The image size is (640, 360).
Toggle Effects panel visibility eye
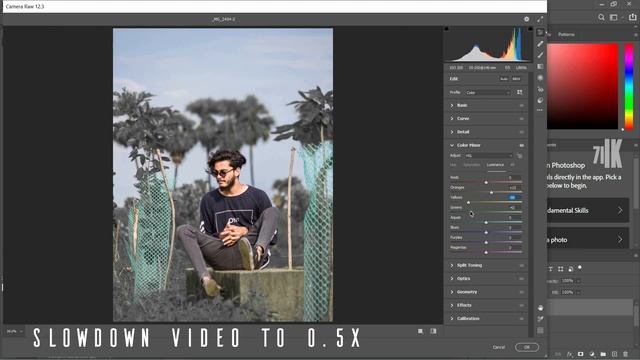pos(522,305)
